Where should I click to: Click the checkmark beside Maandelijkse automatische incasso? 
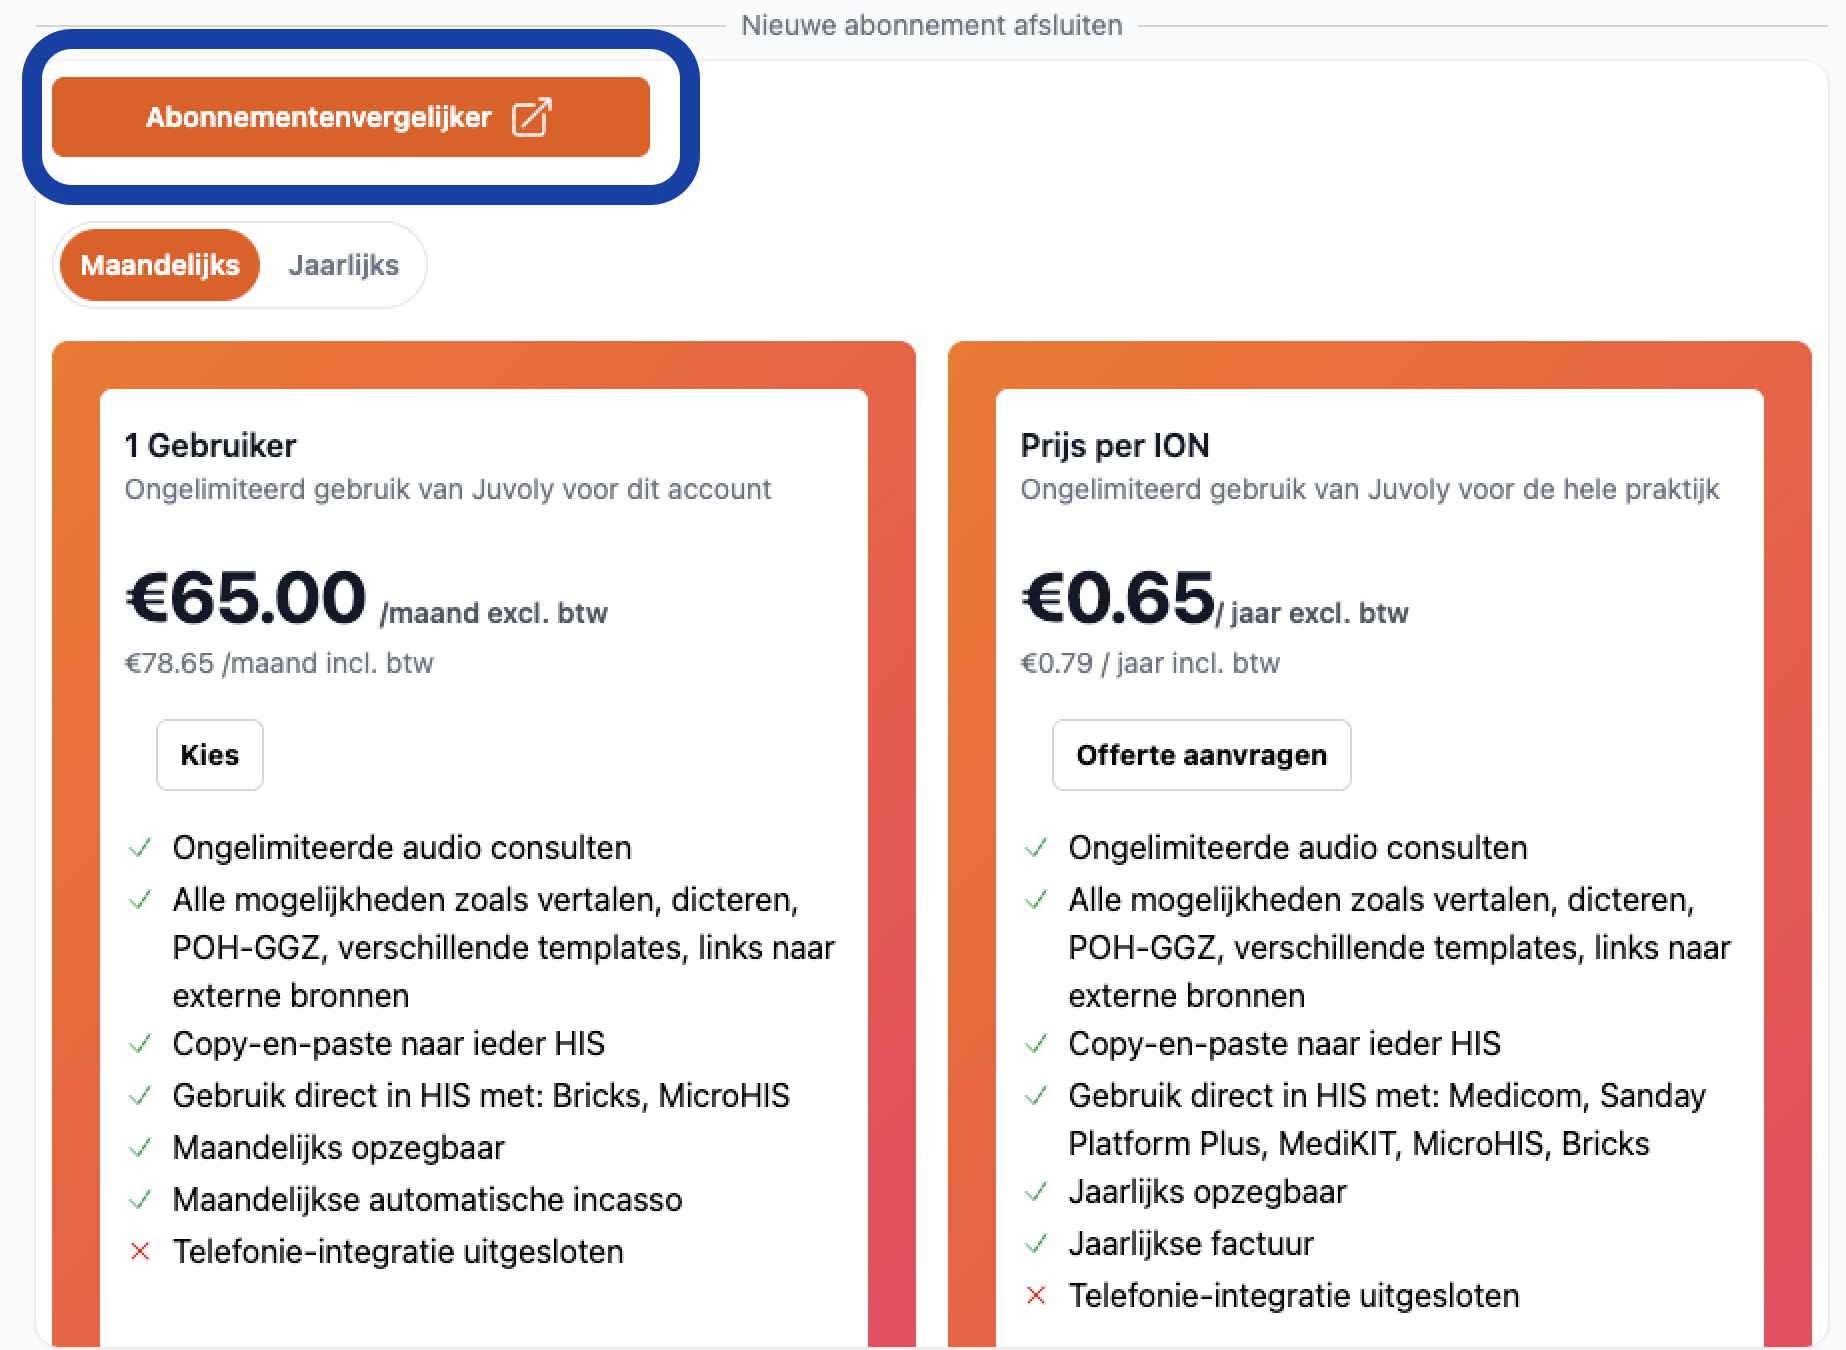[140, 1199]
